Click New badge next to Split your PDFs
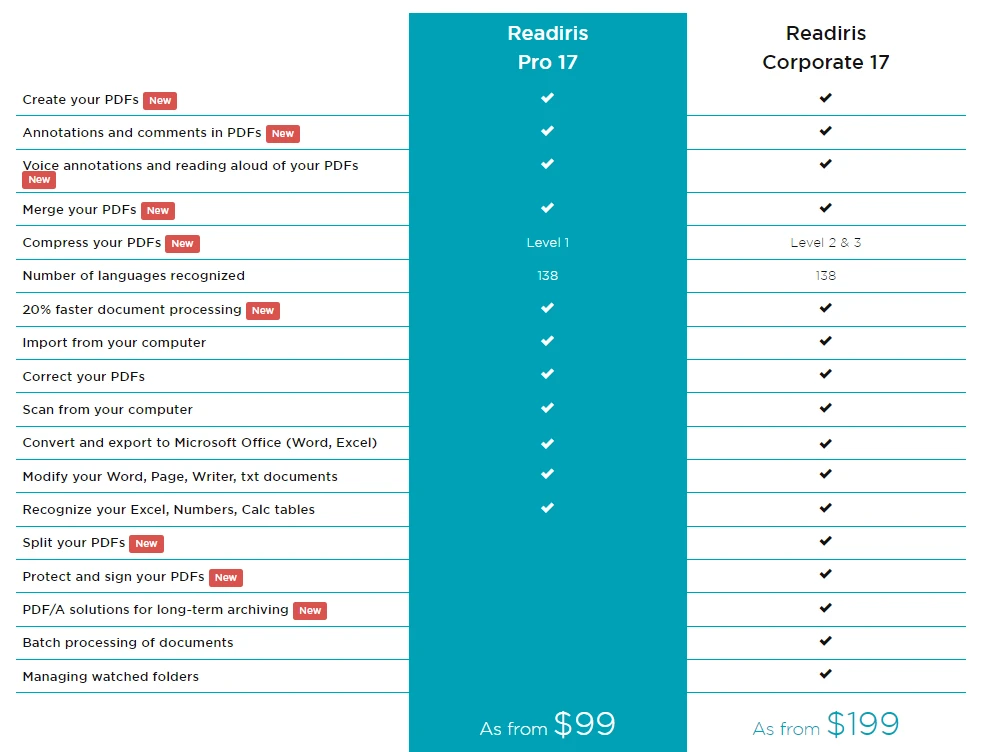Screen dimensions: 987x752 146,544
